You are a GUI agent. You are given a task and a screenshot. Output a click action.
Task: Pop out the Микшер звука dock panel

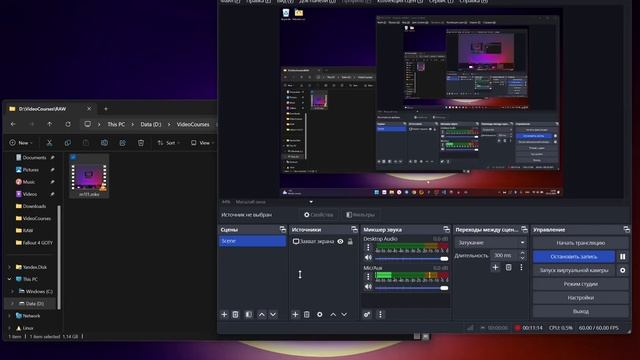446,229
